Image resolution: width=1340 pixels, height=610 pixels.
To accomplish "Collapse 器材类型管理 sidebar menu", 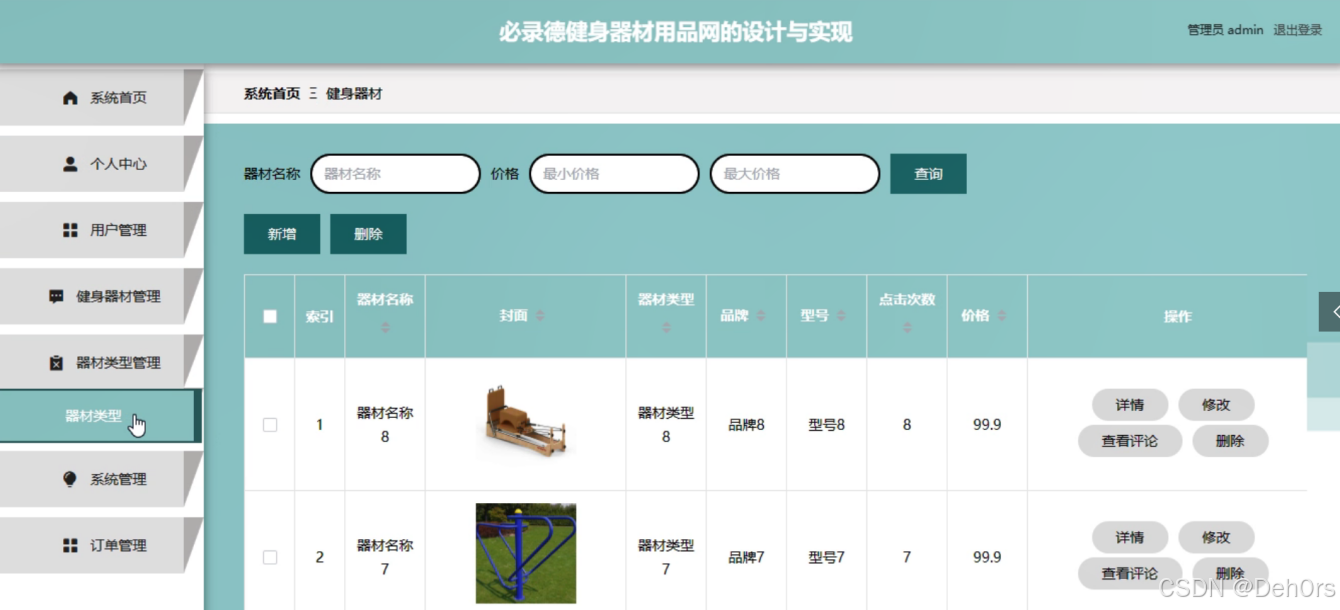I will (101, 363).
